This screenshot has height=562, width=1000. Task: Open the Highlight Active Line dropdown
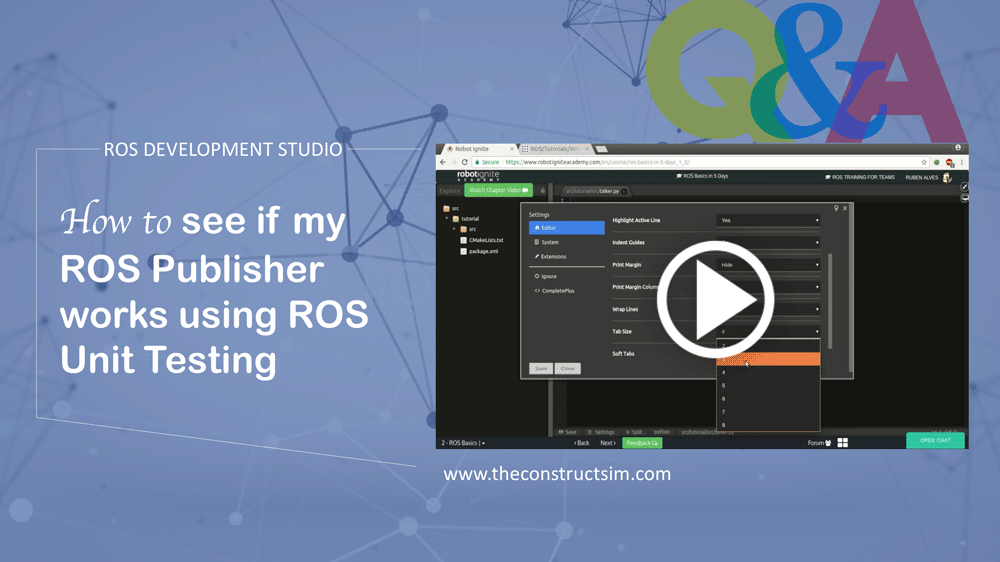(768, 220)
